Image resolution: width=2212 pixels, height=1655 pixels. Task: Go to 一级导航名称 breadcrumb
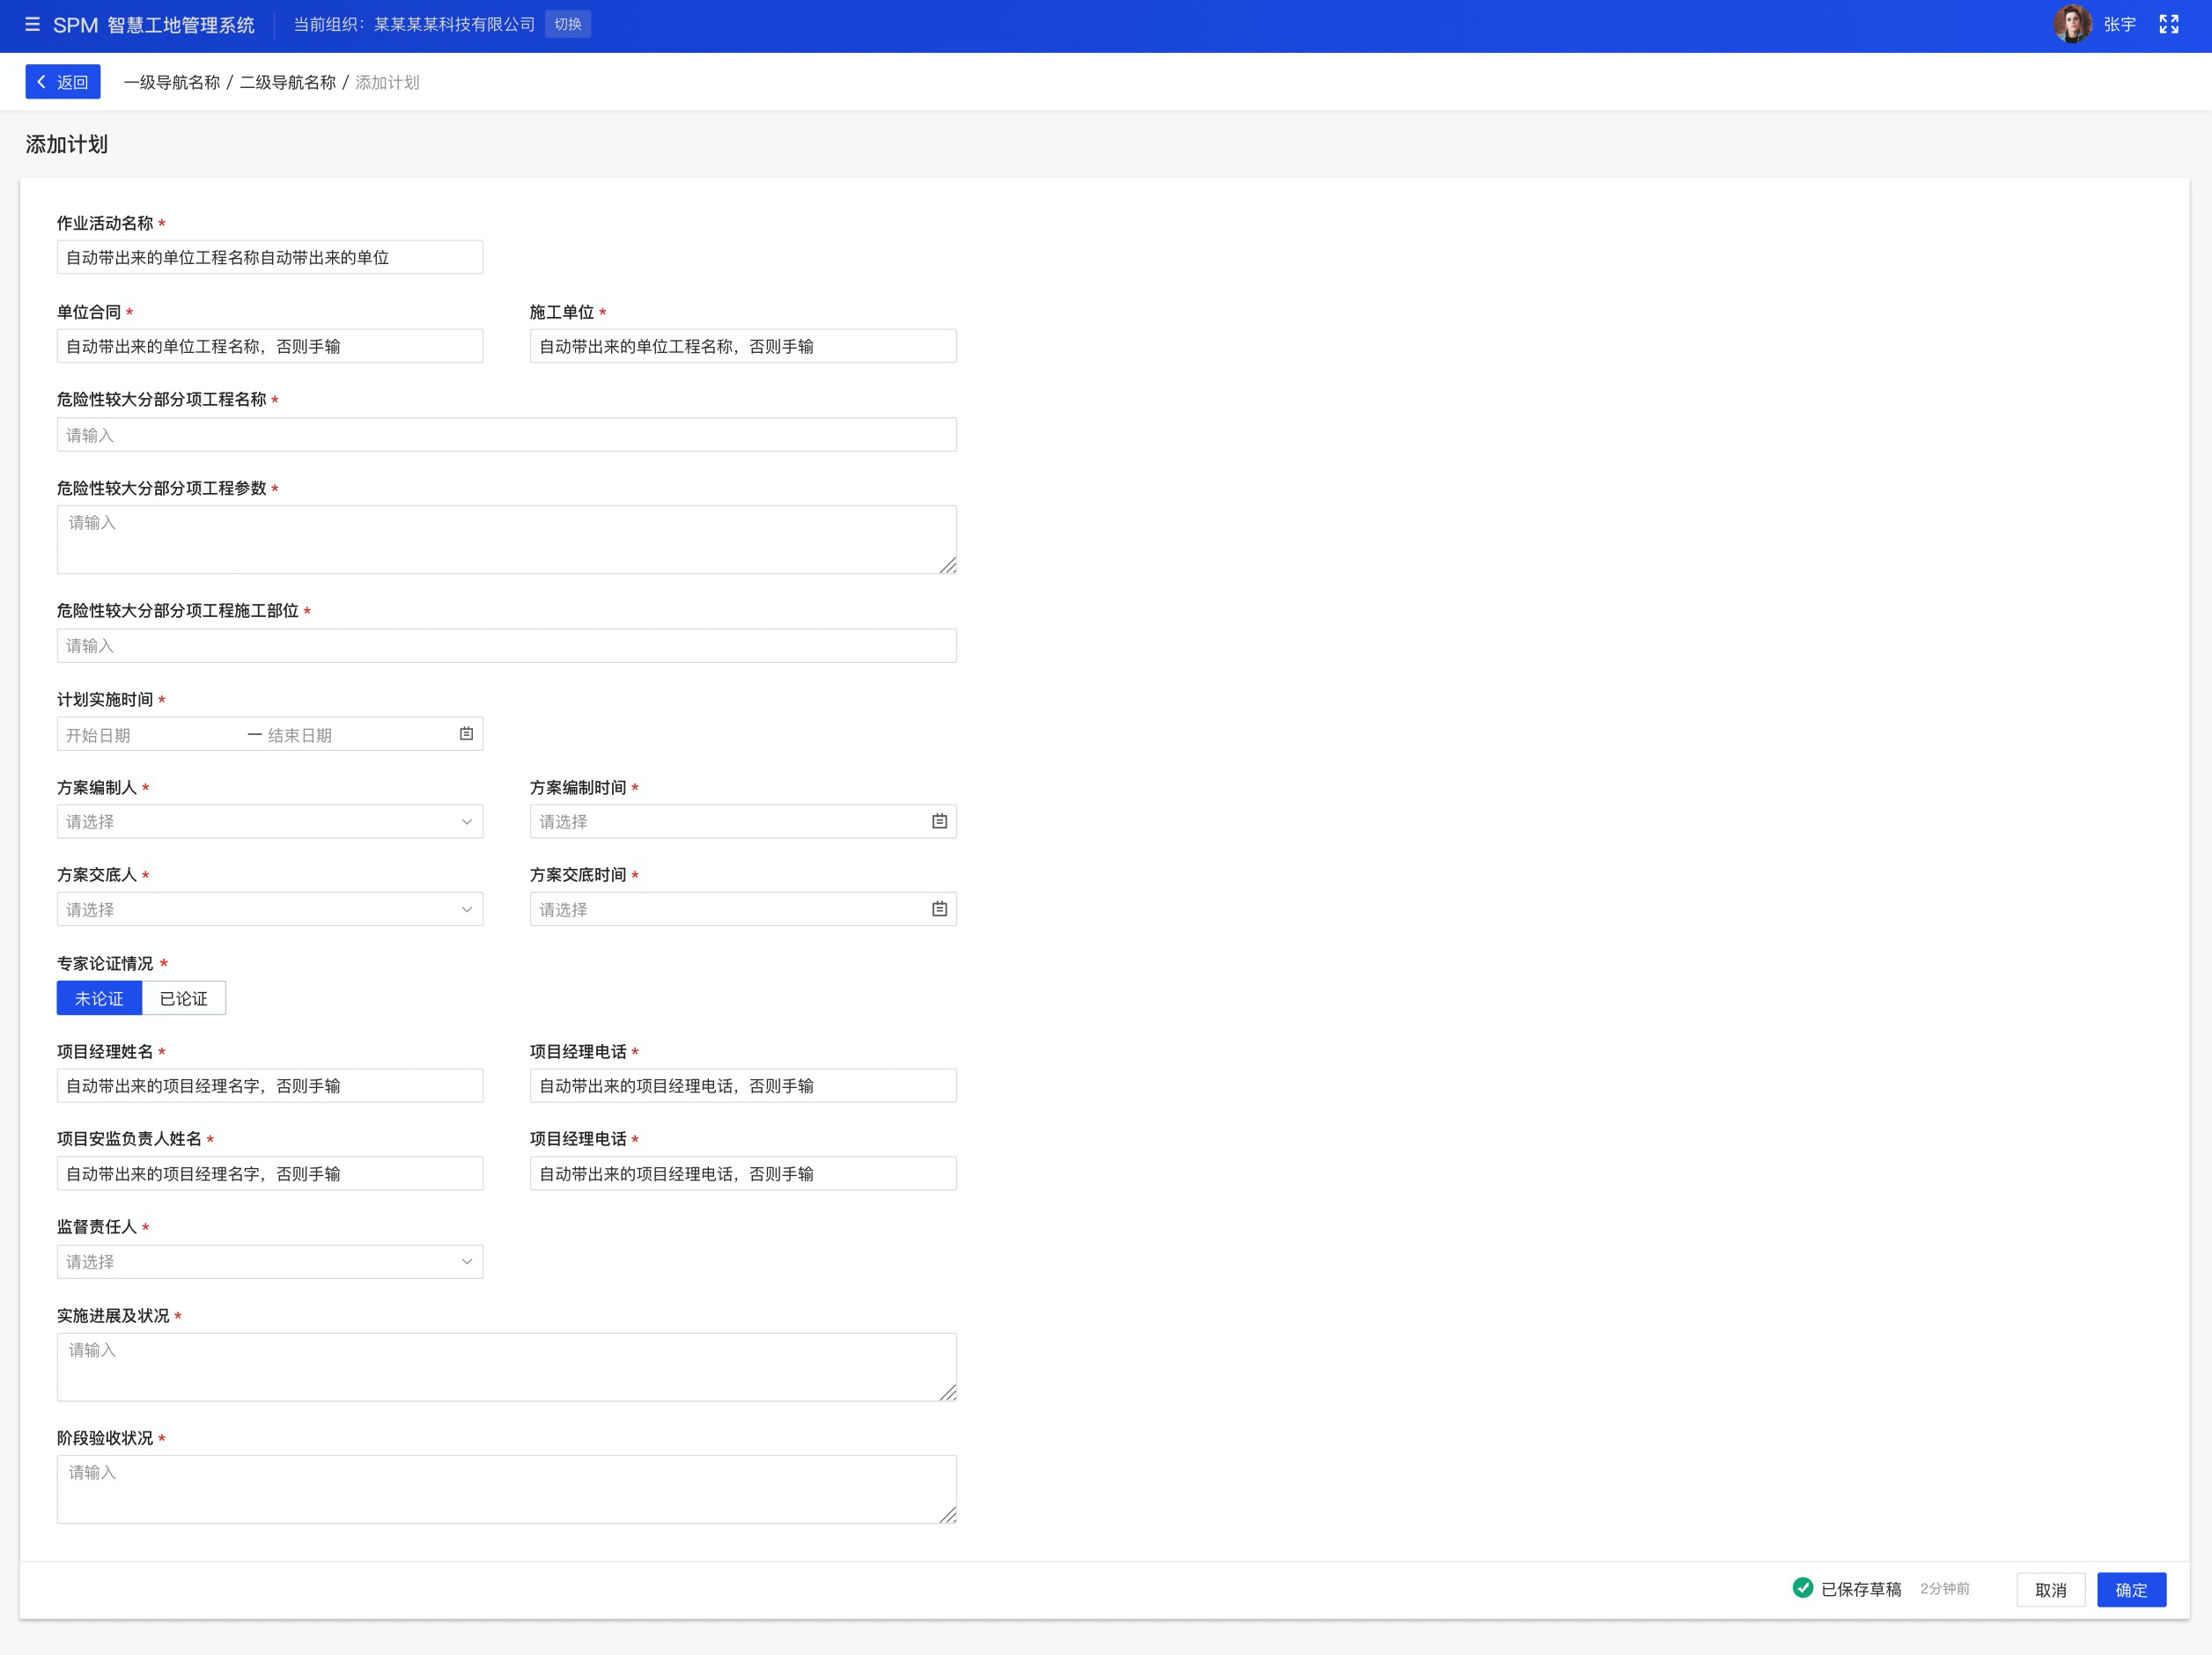tap(172, 82)
